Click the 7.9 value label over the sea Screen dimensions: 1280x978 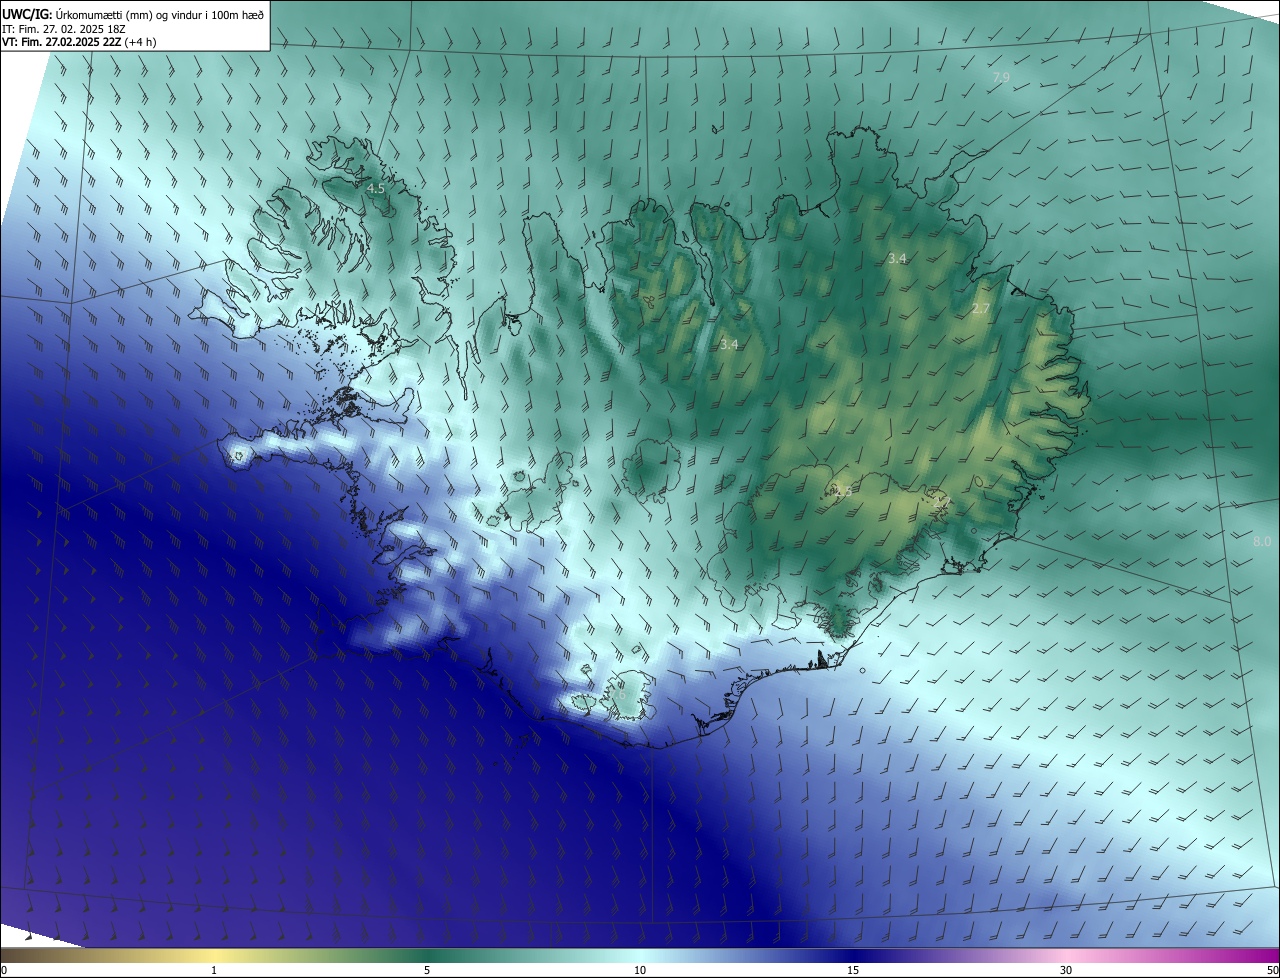(1001, 78)
